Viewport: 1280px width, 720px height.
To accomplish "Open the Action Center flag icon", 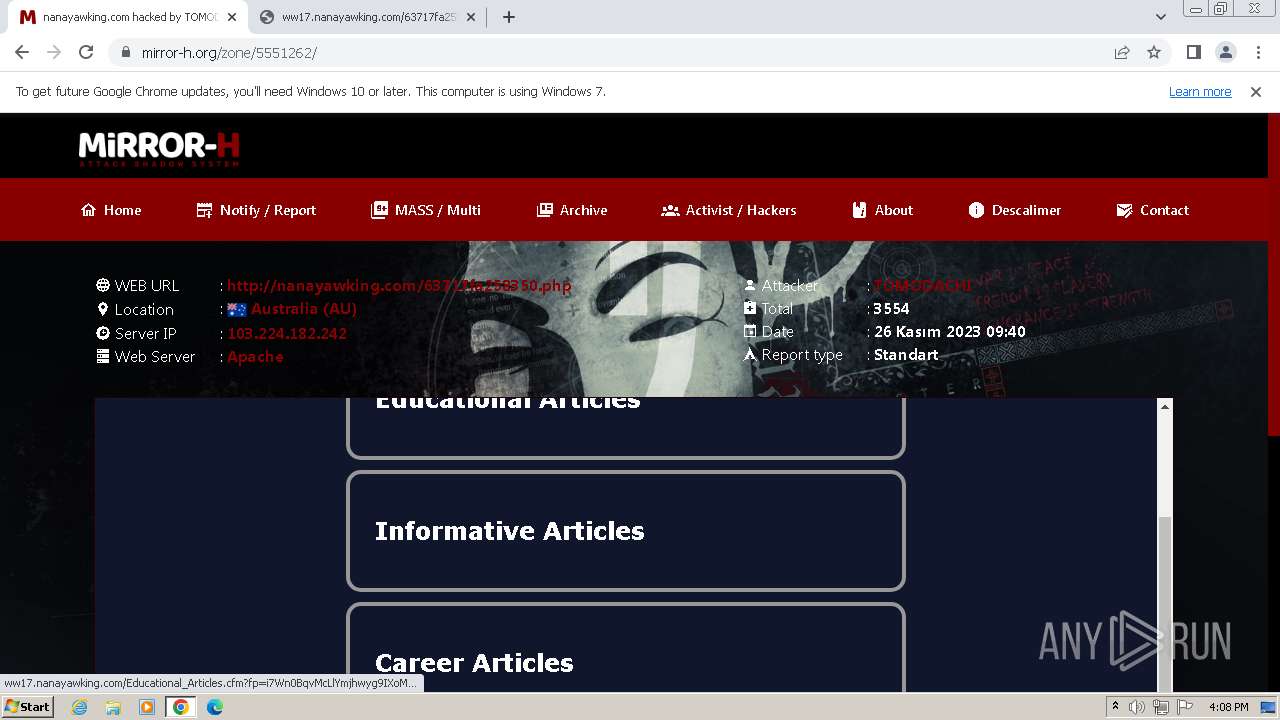I will [x=1185, y=707].
